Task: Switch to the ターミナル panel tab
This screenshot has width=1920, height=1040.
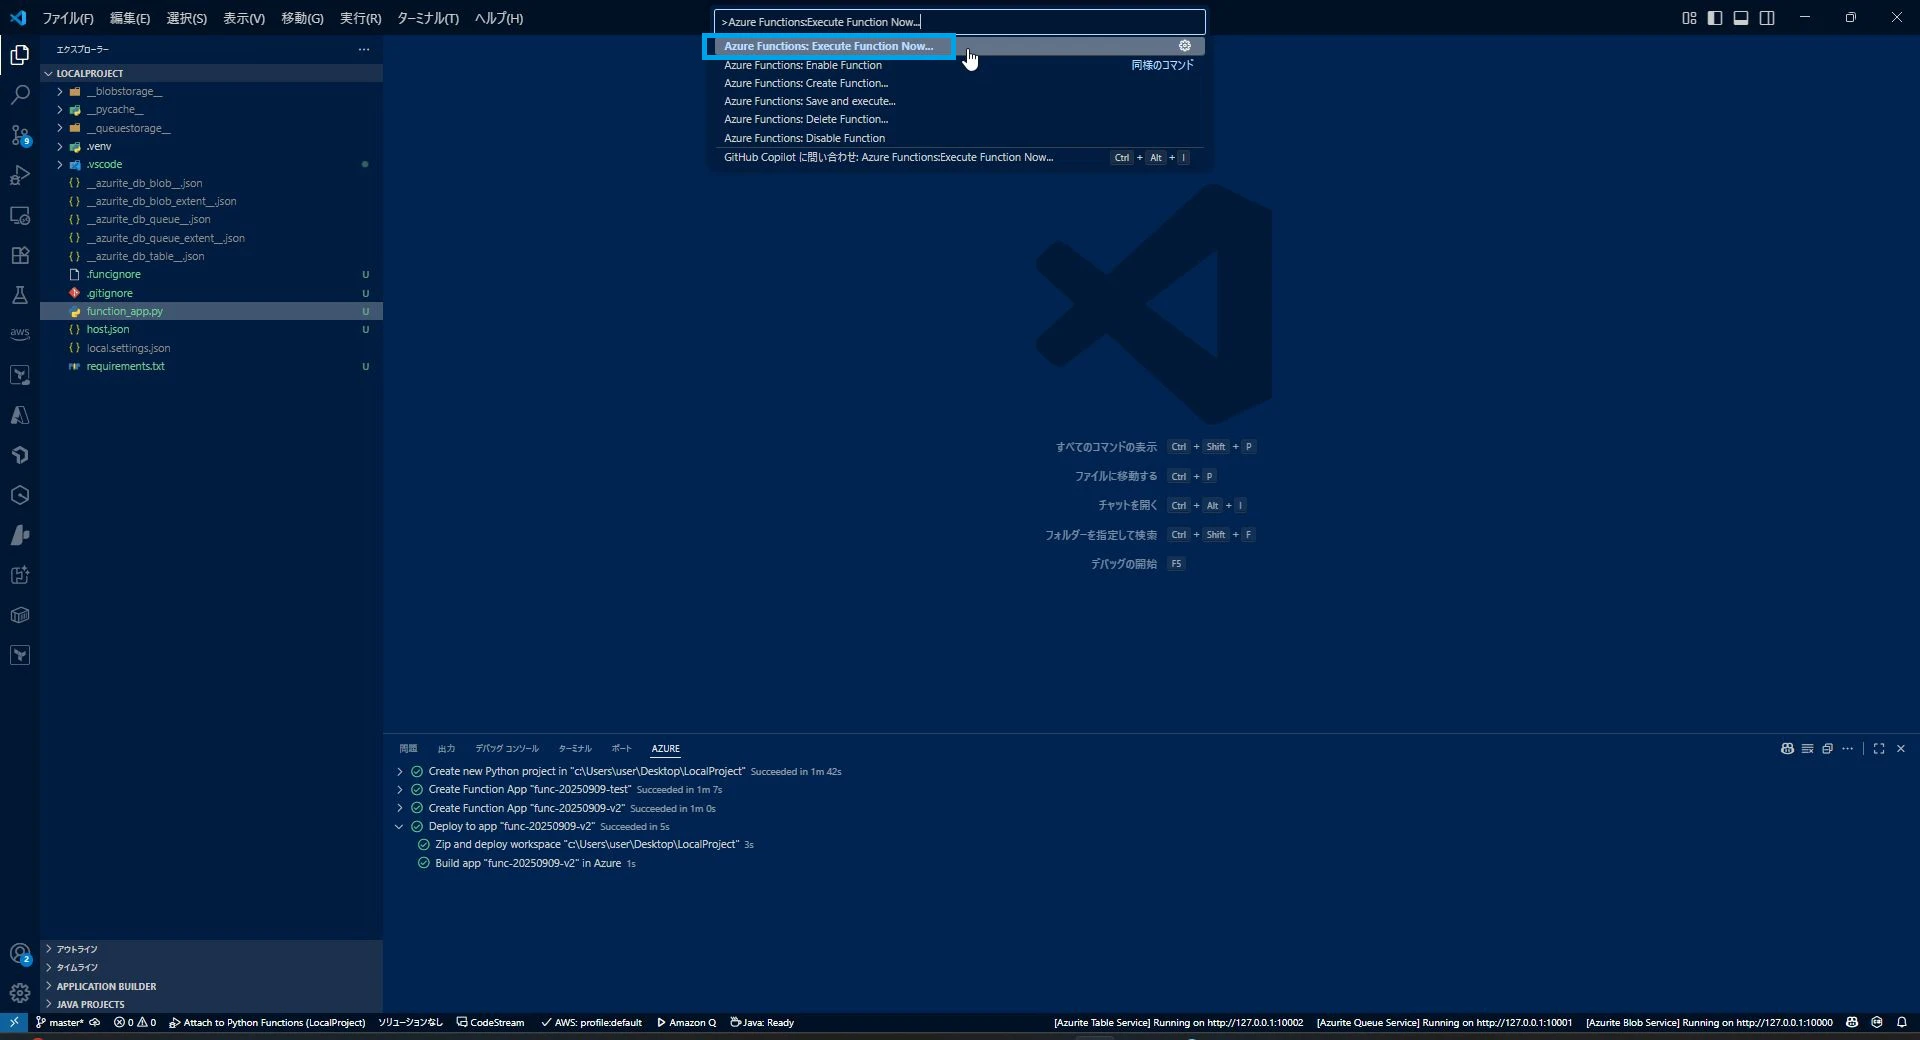Action: [575, 748]
